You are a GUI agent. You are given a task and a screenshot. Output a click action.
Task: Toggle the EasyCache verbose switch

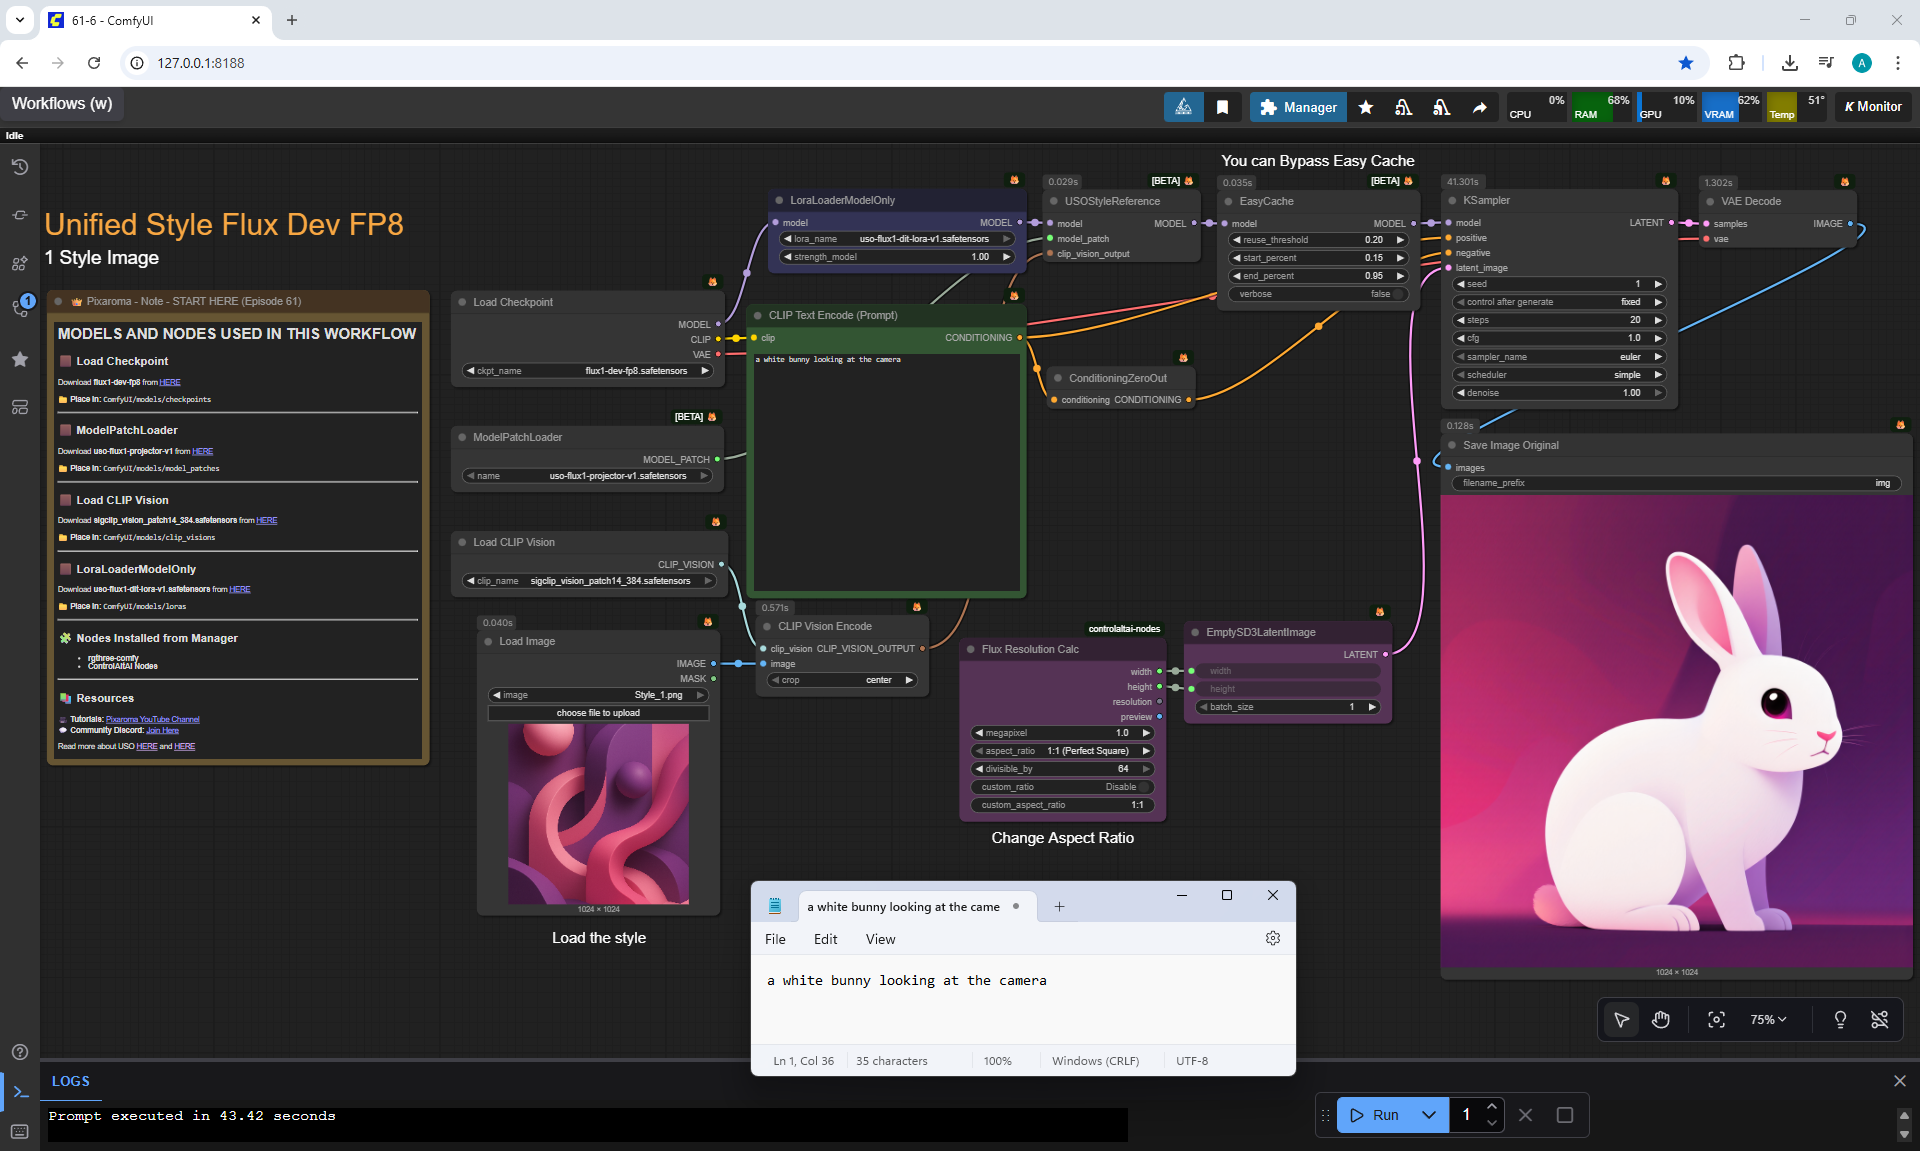[x=1399, y=294]
